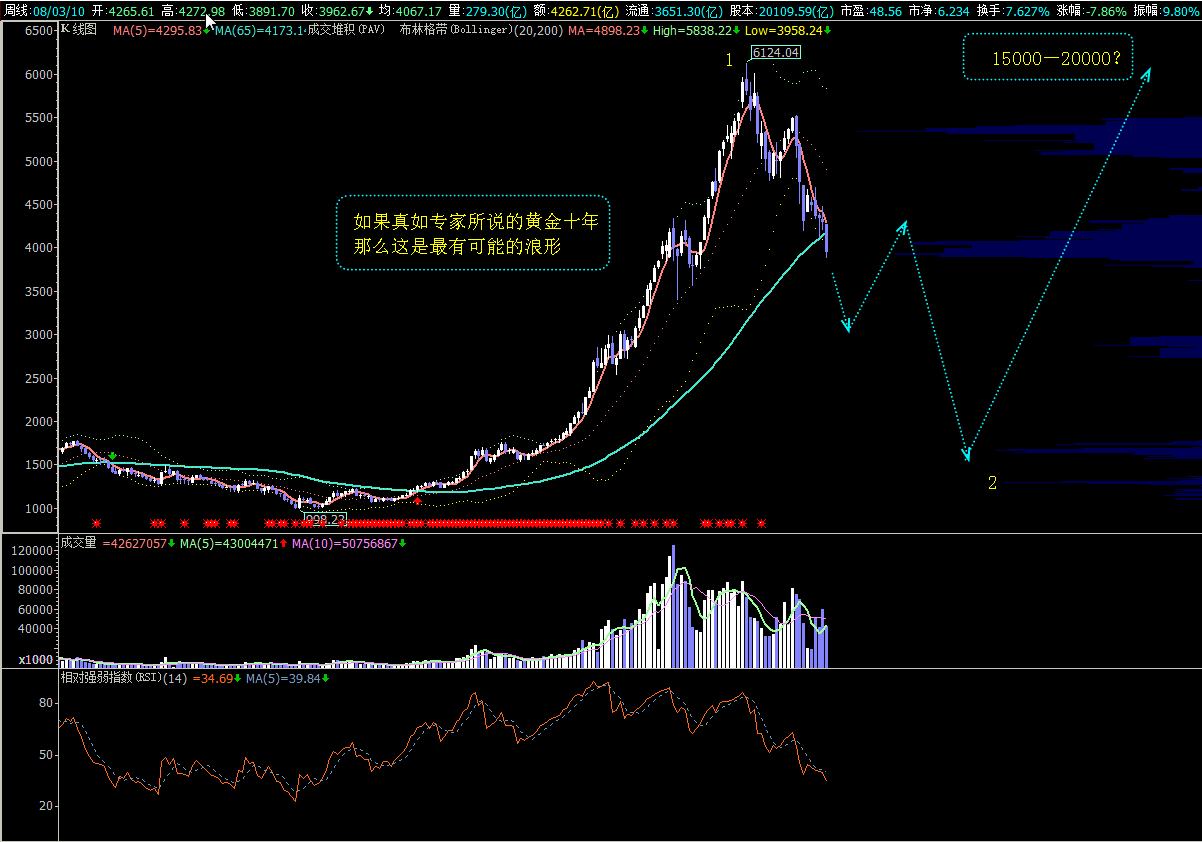
Task: Click the red up-arrow marker near 1100
Action: pyautogui.click(x=417, y=500)
